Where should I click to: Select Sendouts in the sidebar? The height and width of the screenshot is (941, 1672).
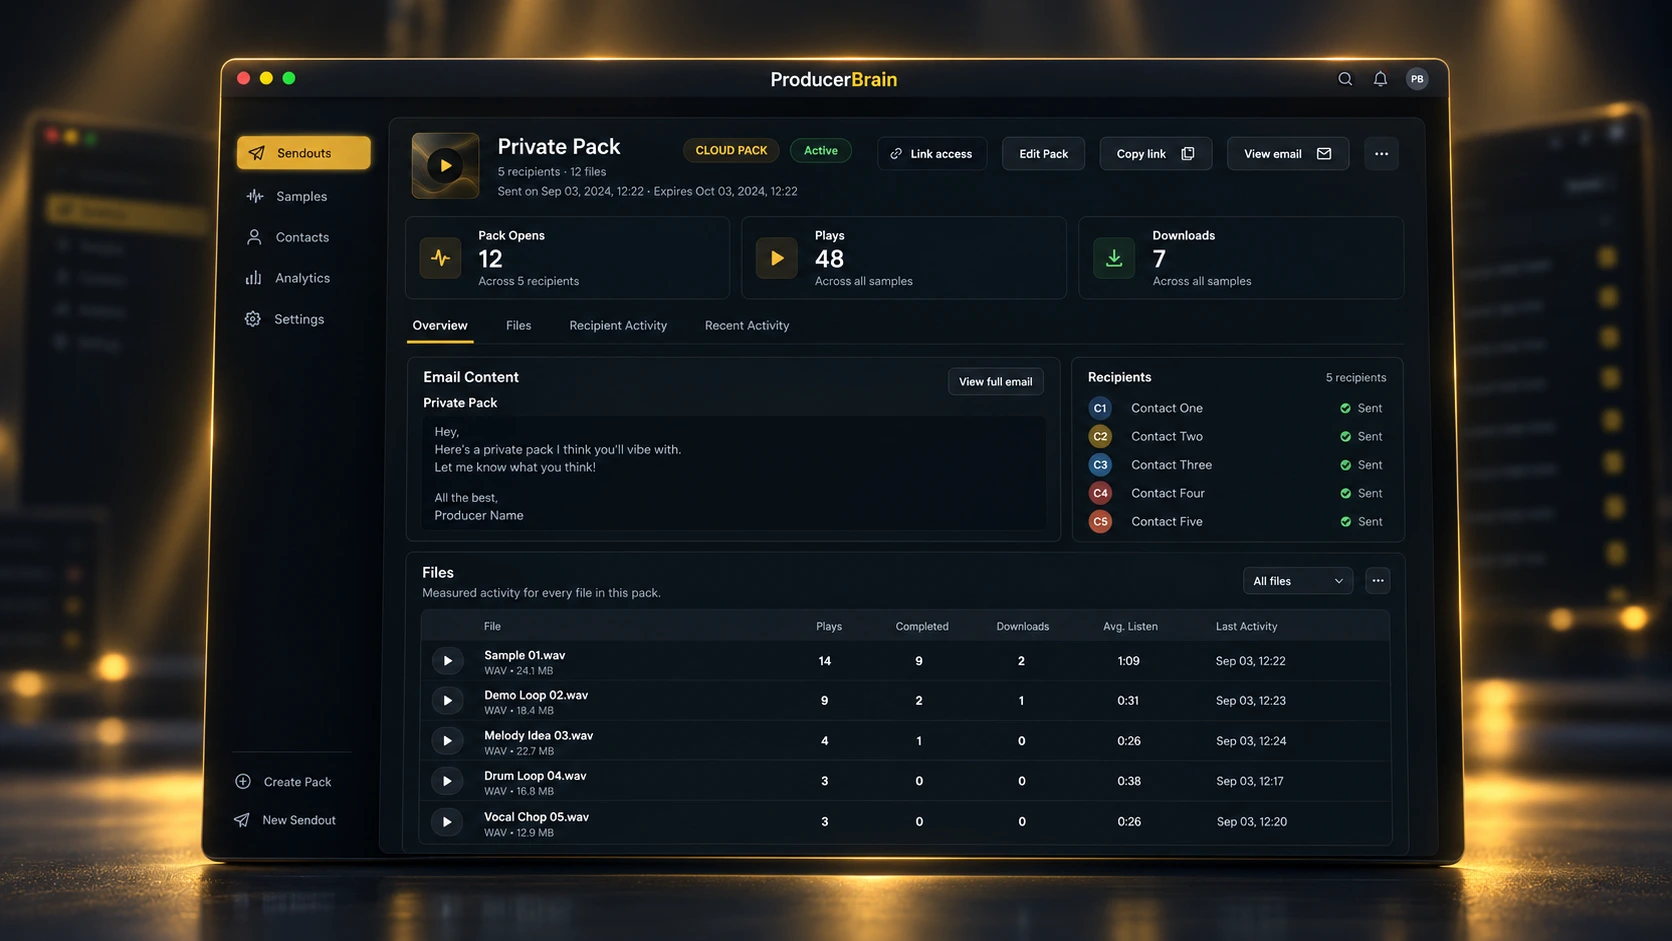point(303,153)
